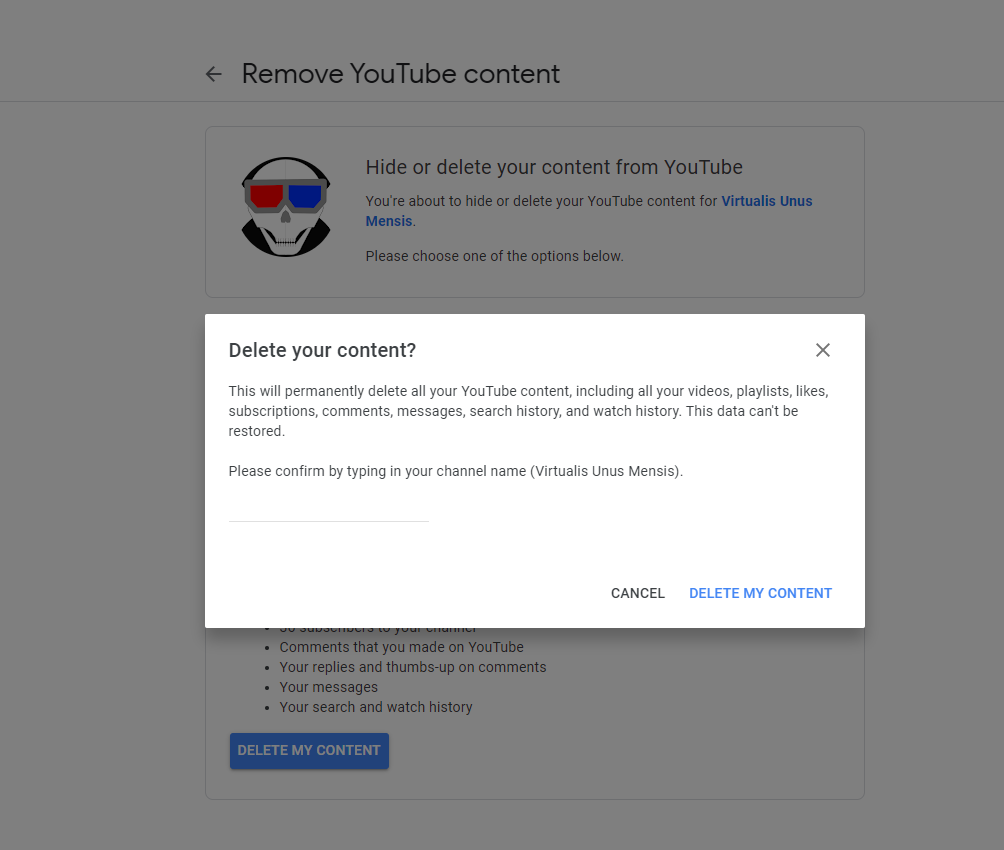This screenshot has height=850, width=1004.
Task: Click 'Please choose one of the options below.' text
Action: coord(494,256)
